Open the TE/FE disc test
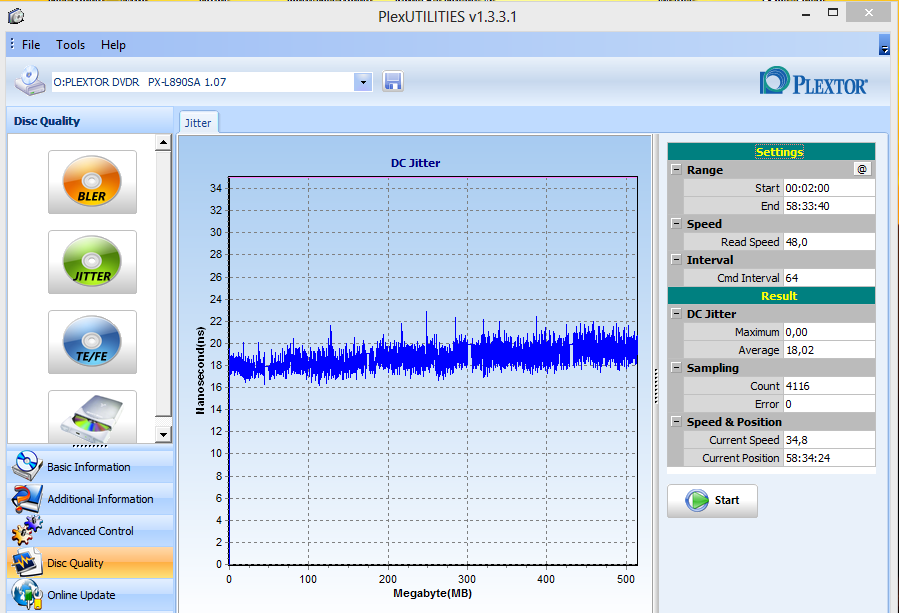This screenshot has width=899, height=613. [92, 342]
